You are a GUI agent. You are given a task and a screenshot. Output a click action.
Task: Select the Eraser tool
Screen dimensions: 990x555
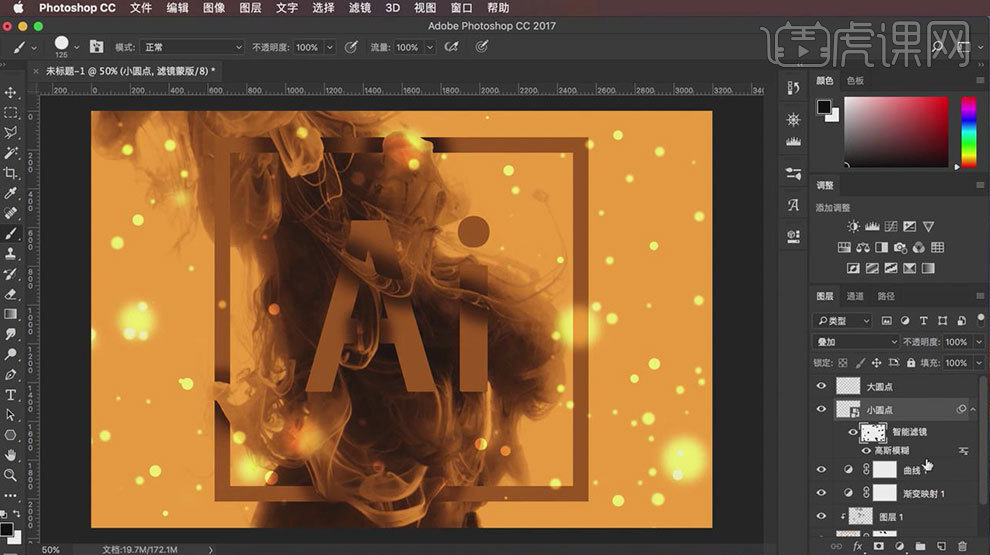[x=11, y=294]
